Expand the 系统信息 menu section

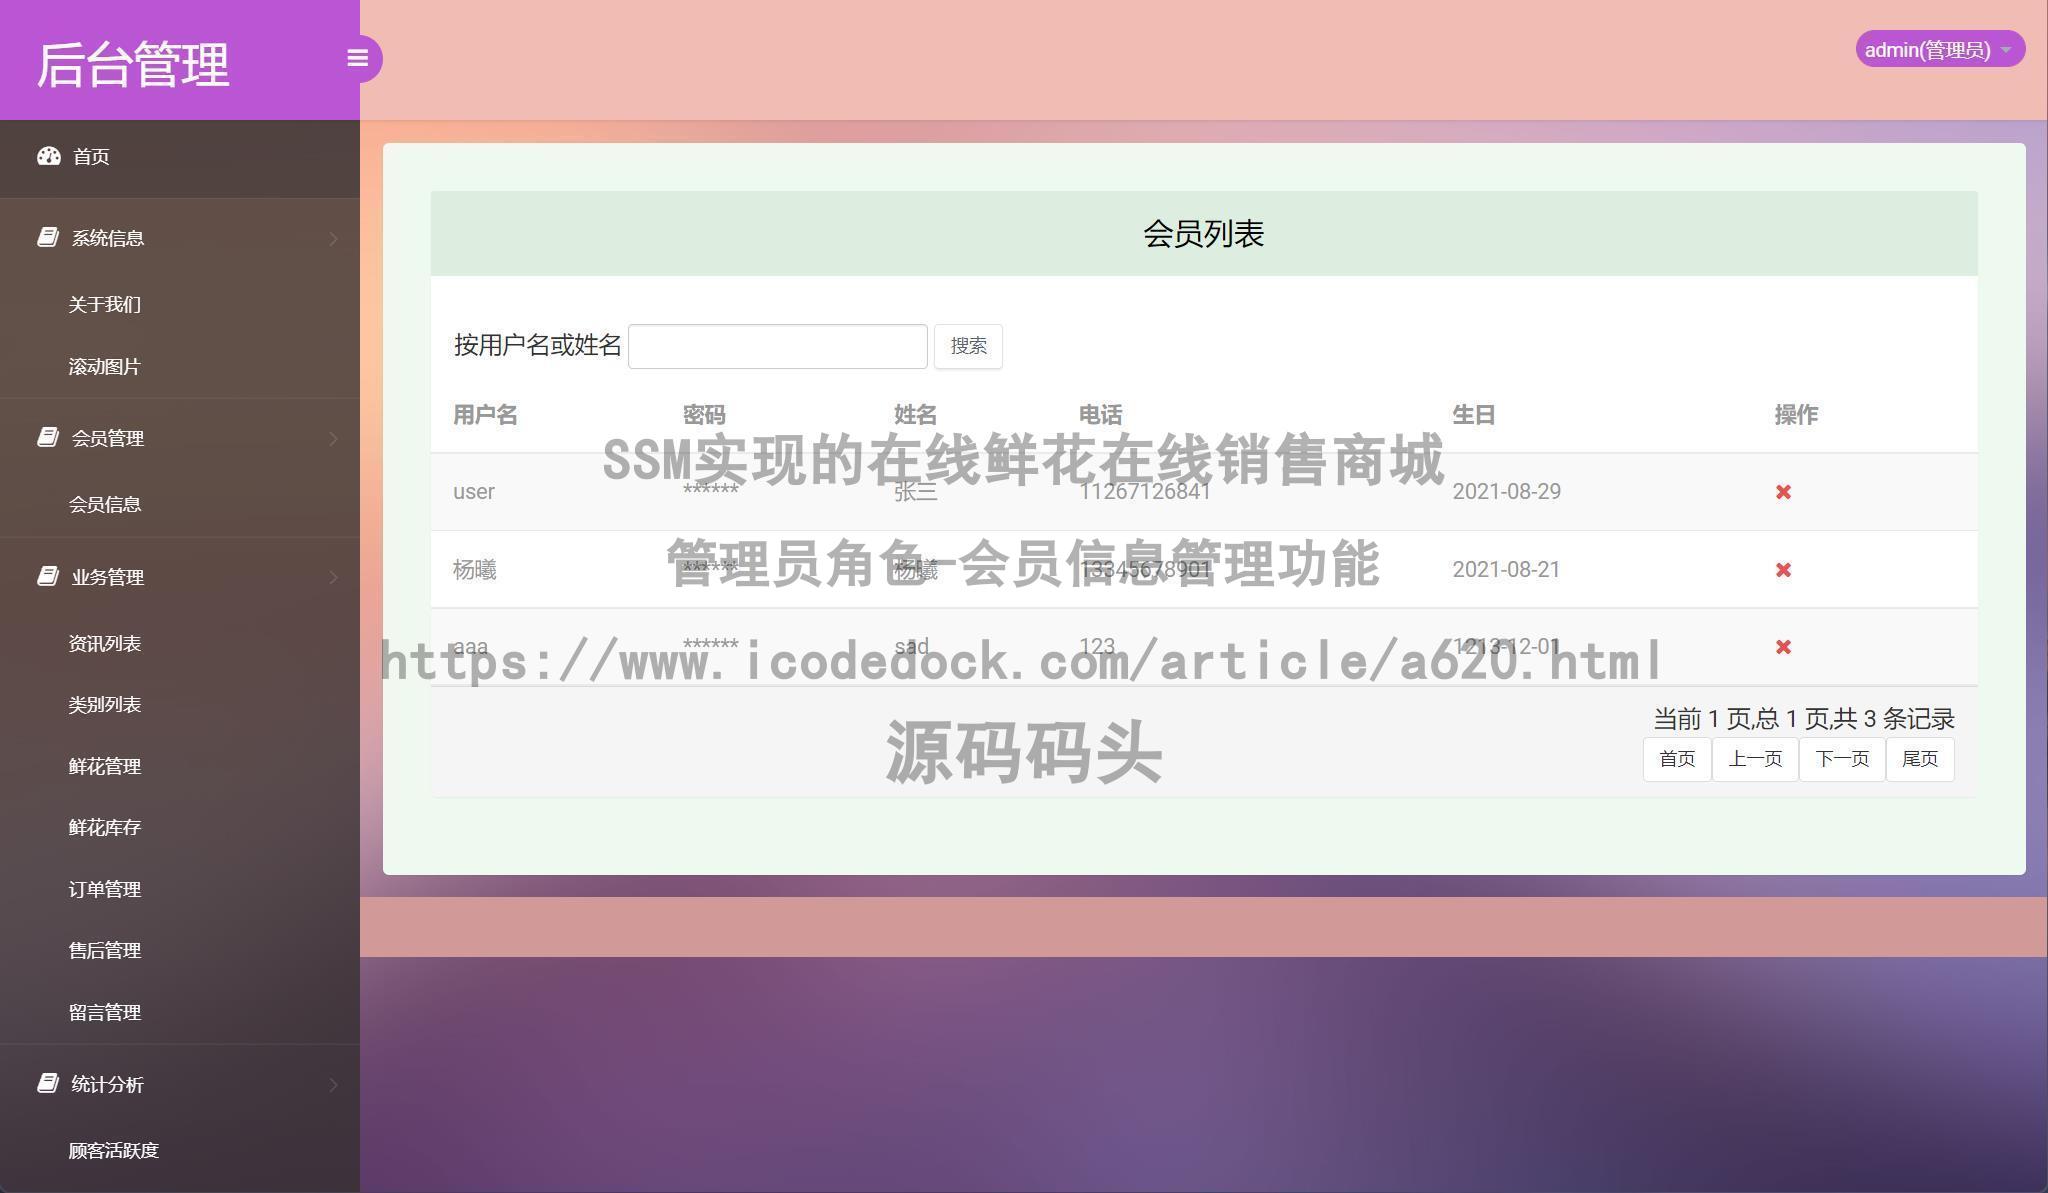tap(334, 237)
